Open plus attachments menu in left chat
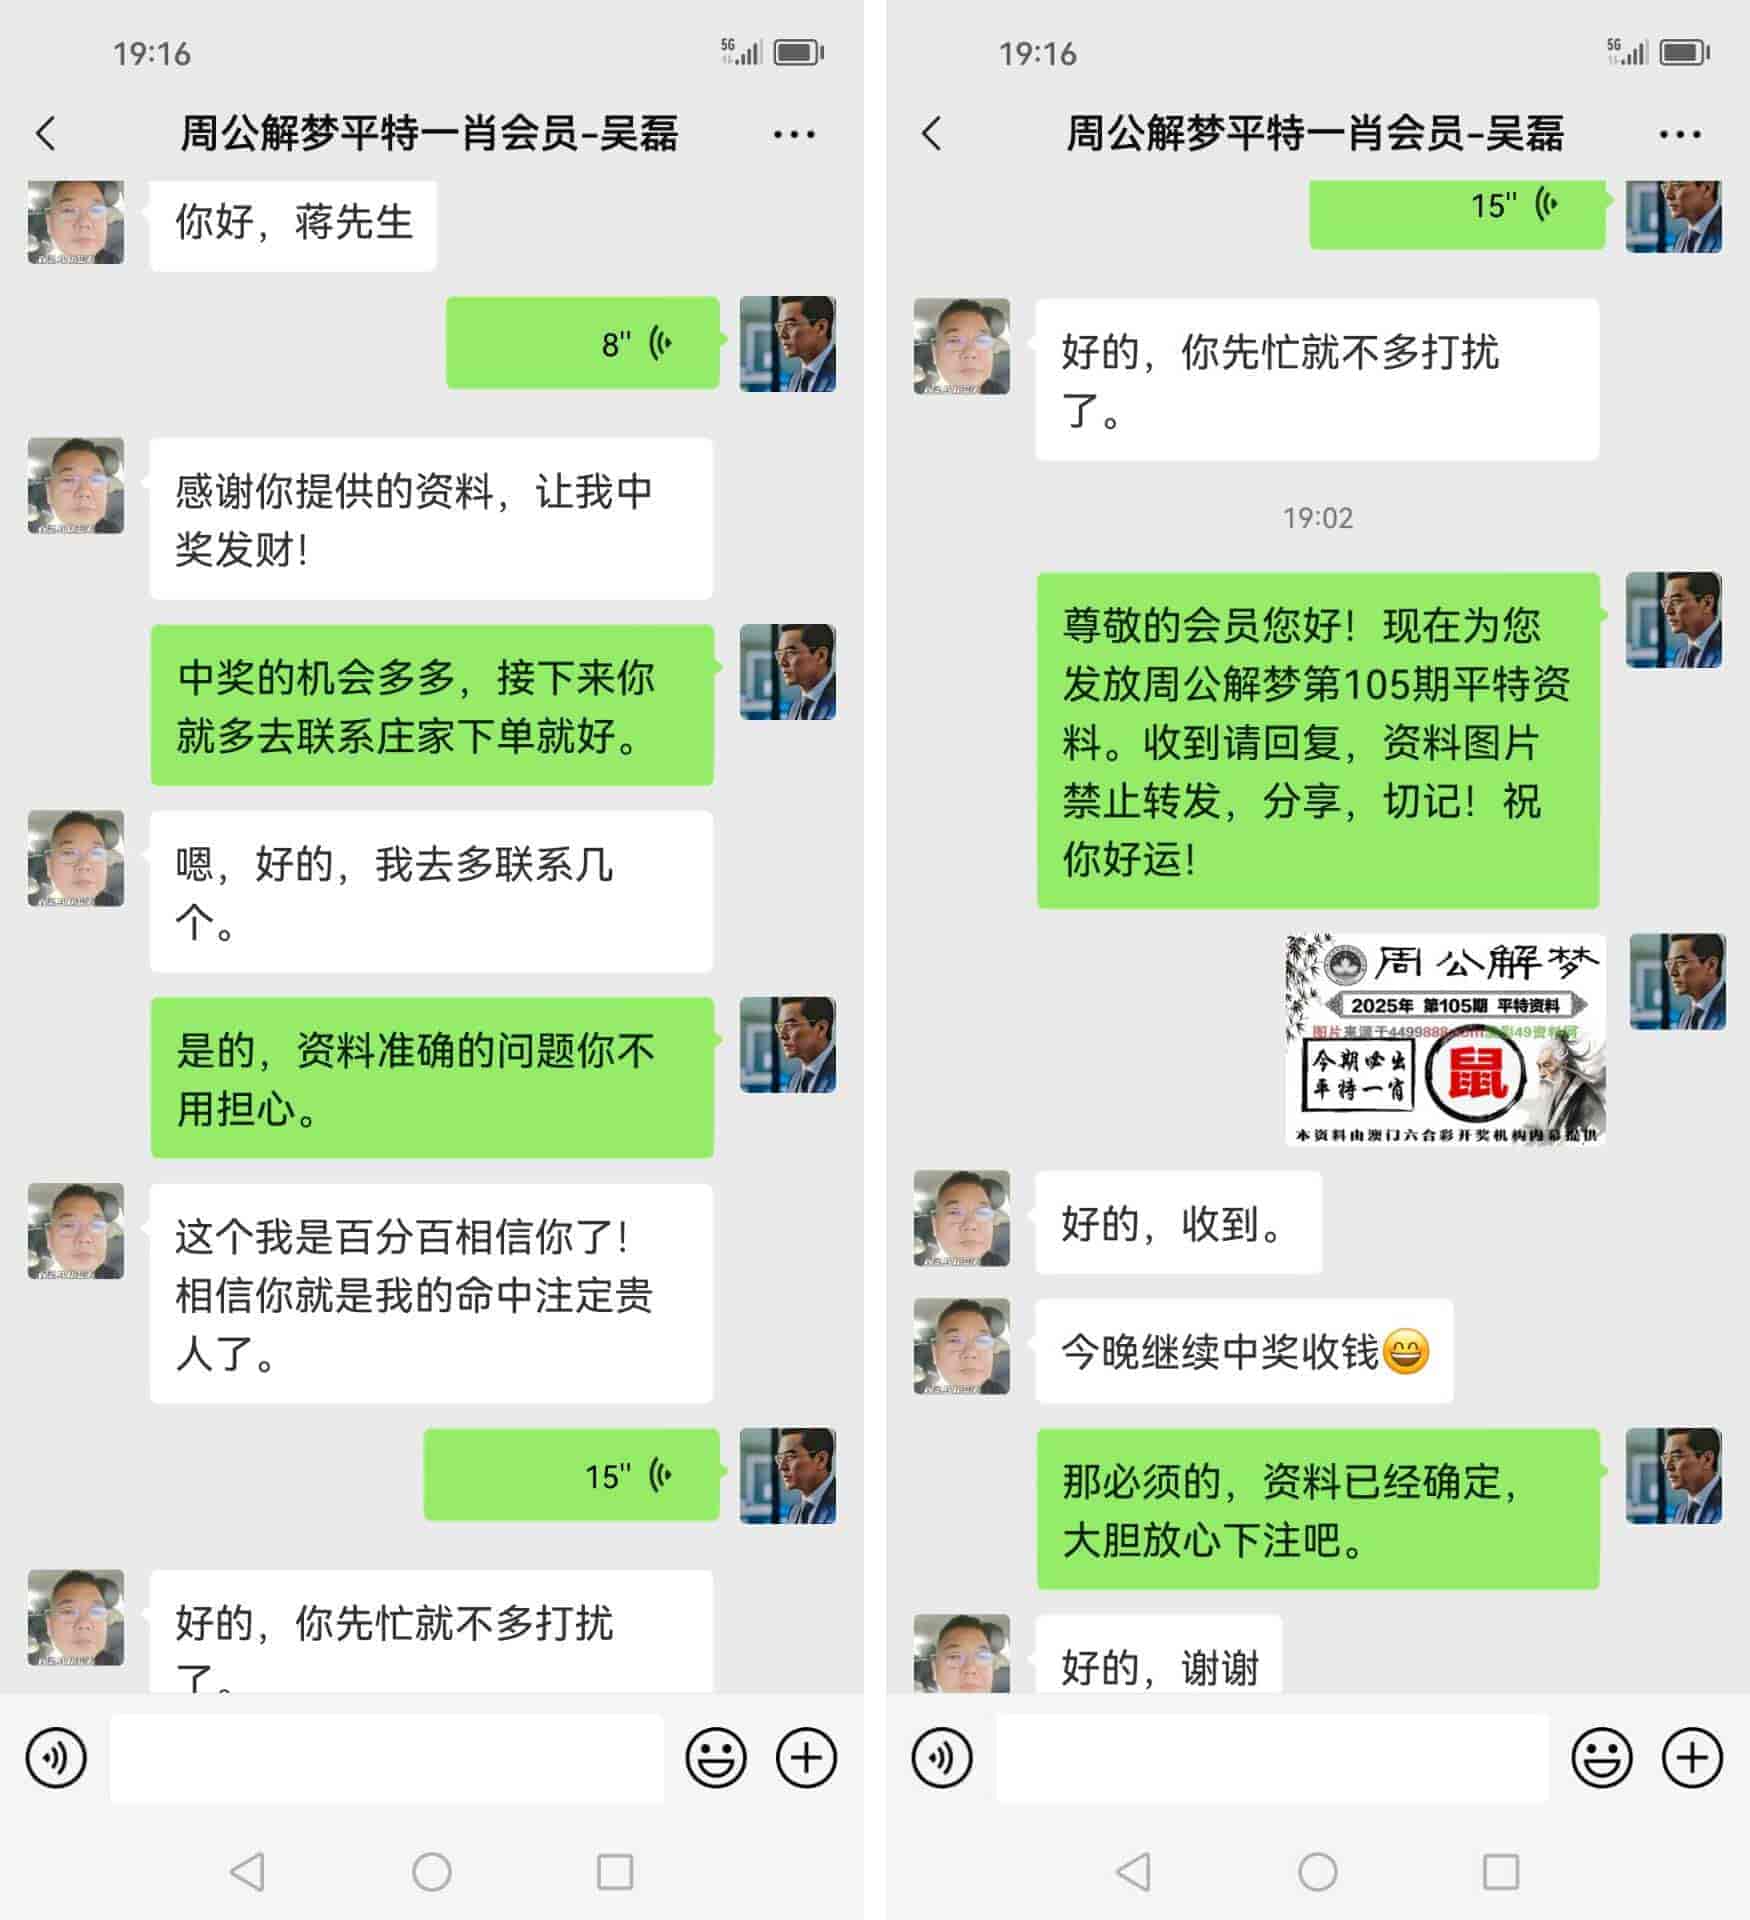1750x1920 pixels. coord(806,1757)
